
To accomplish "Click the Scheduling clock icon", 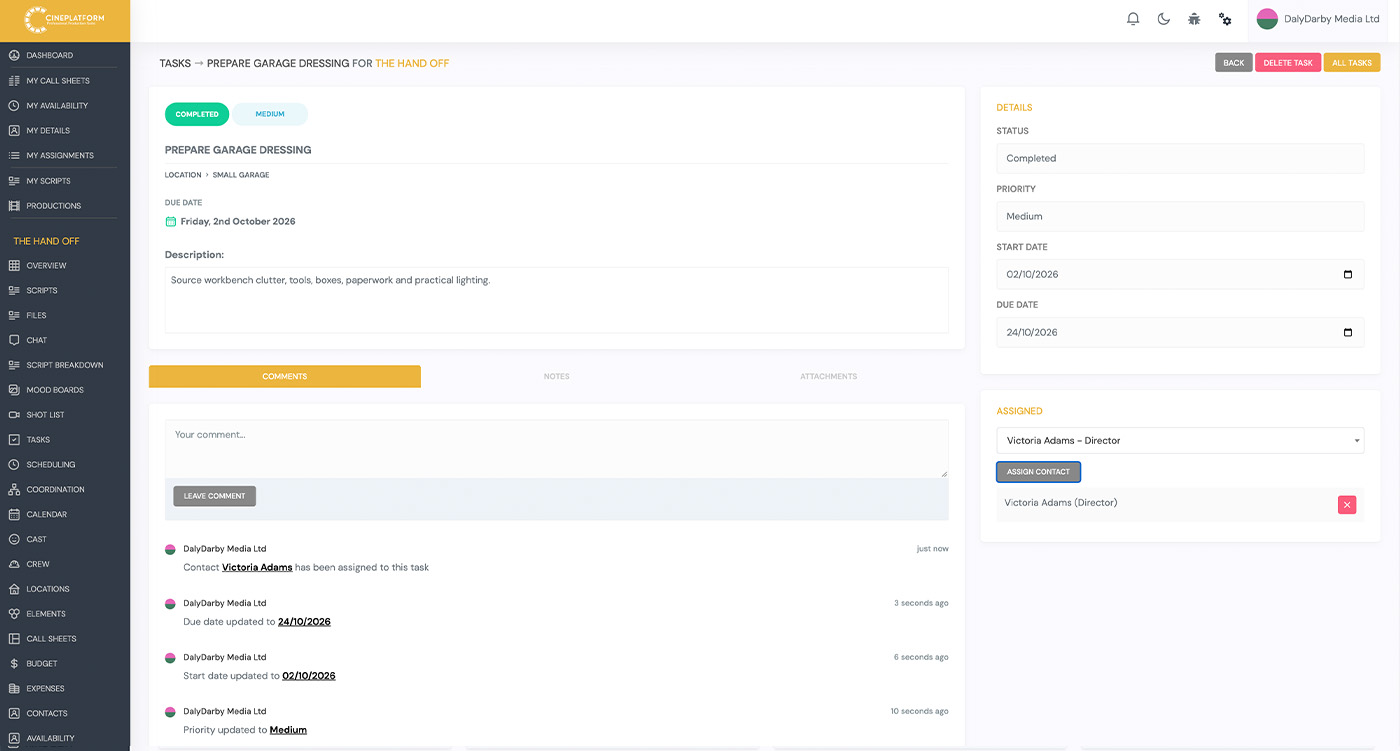I will pos(14,465).
